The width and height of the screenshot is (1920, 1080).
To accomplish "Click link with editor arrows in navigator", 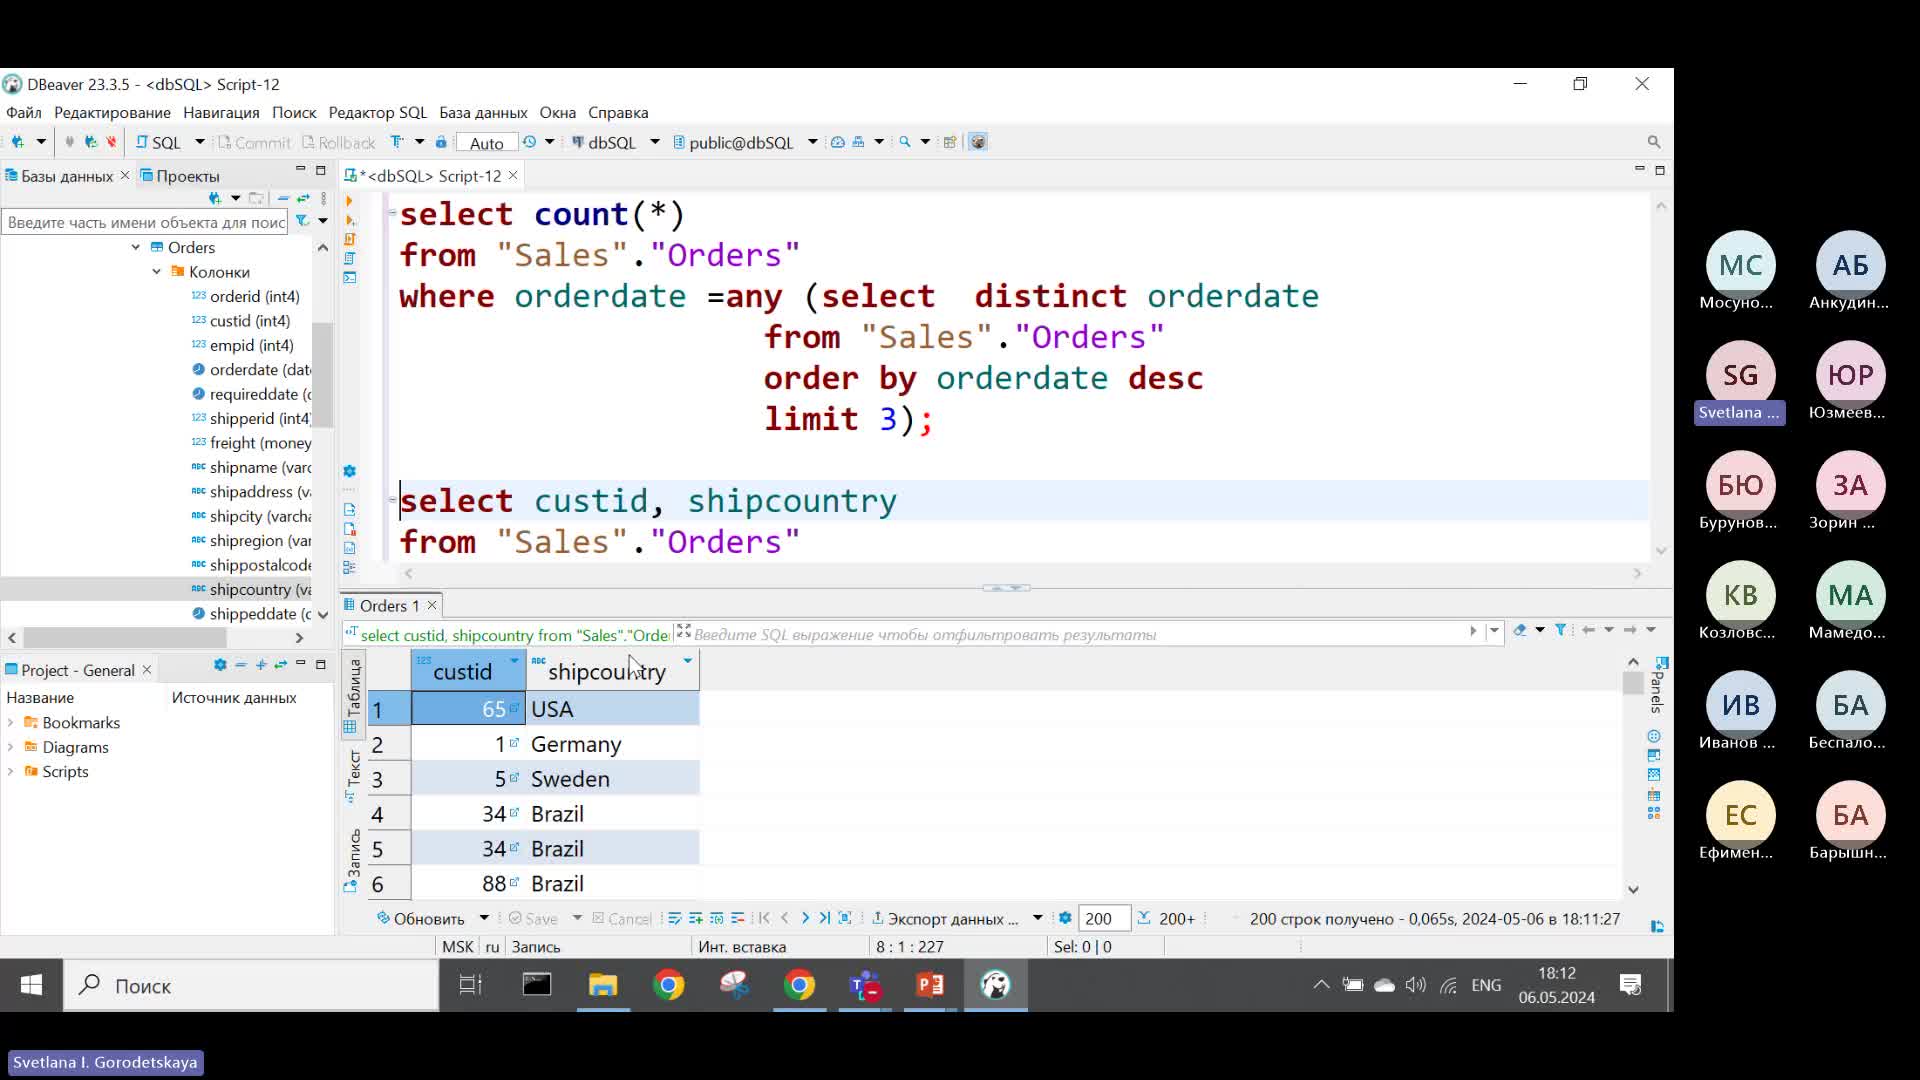I will click(x=303, y=198).
